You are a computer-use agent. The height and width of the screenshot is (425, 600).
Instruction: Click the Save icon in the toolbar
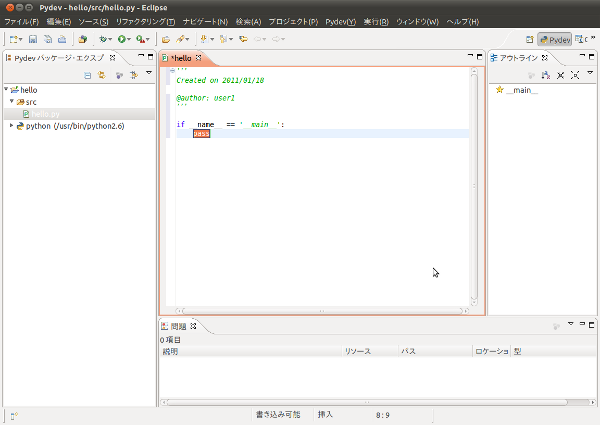[x=33, y=39]
